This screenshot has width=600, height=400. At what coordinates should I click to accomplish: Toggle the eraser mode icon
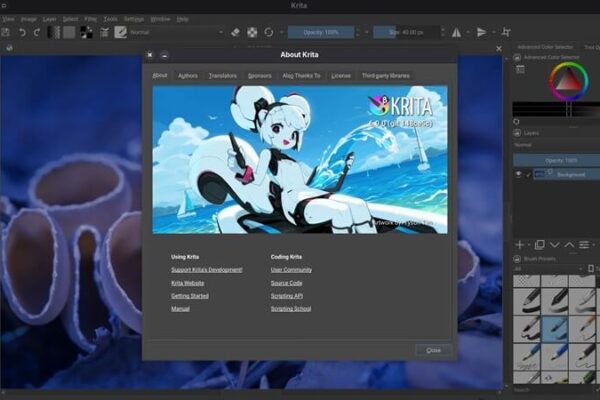235,33
